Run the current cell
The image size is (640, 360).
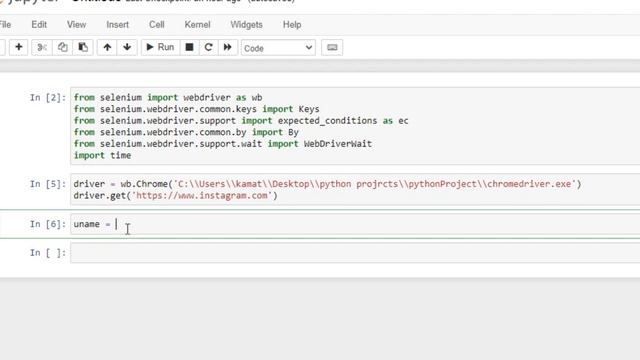click(160, 47)
